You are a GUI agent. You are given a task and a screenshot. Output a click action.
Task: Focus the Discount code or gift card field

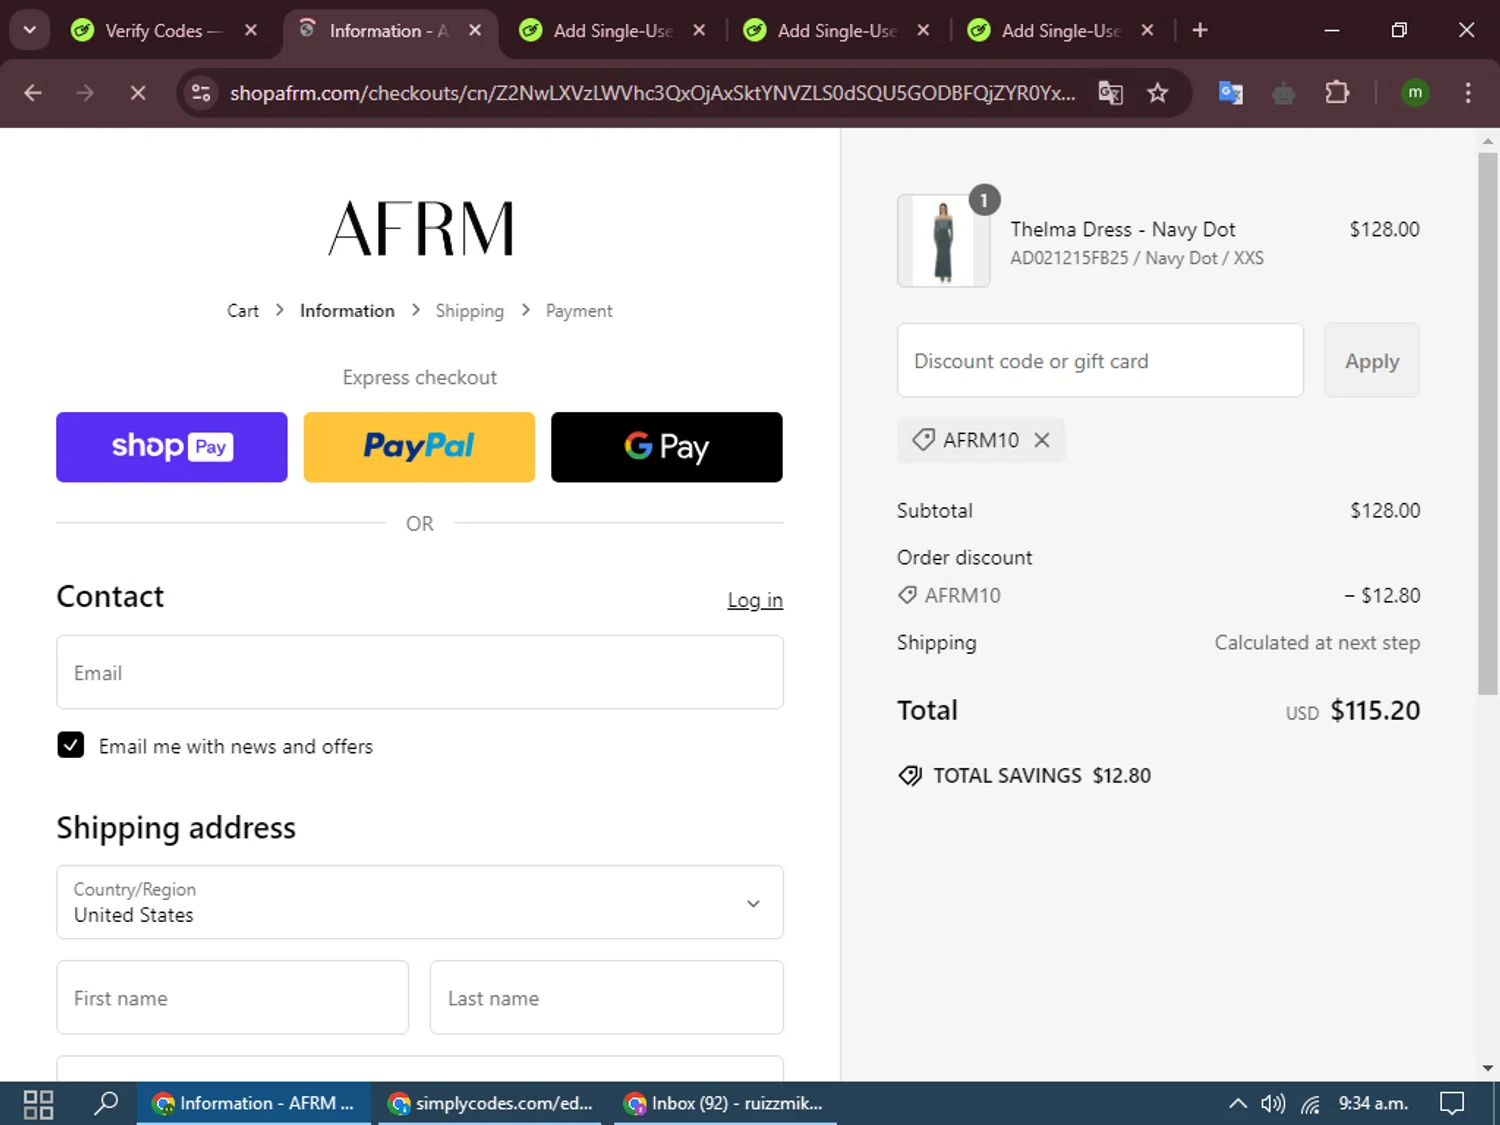pyautogui.click(x=1100, y=360)
